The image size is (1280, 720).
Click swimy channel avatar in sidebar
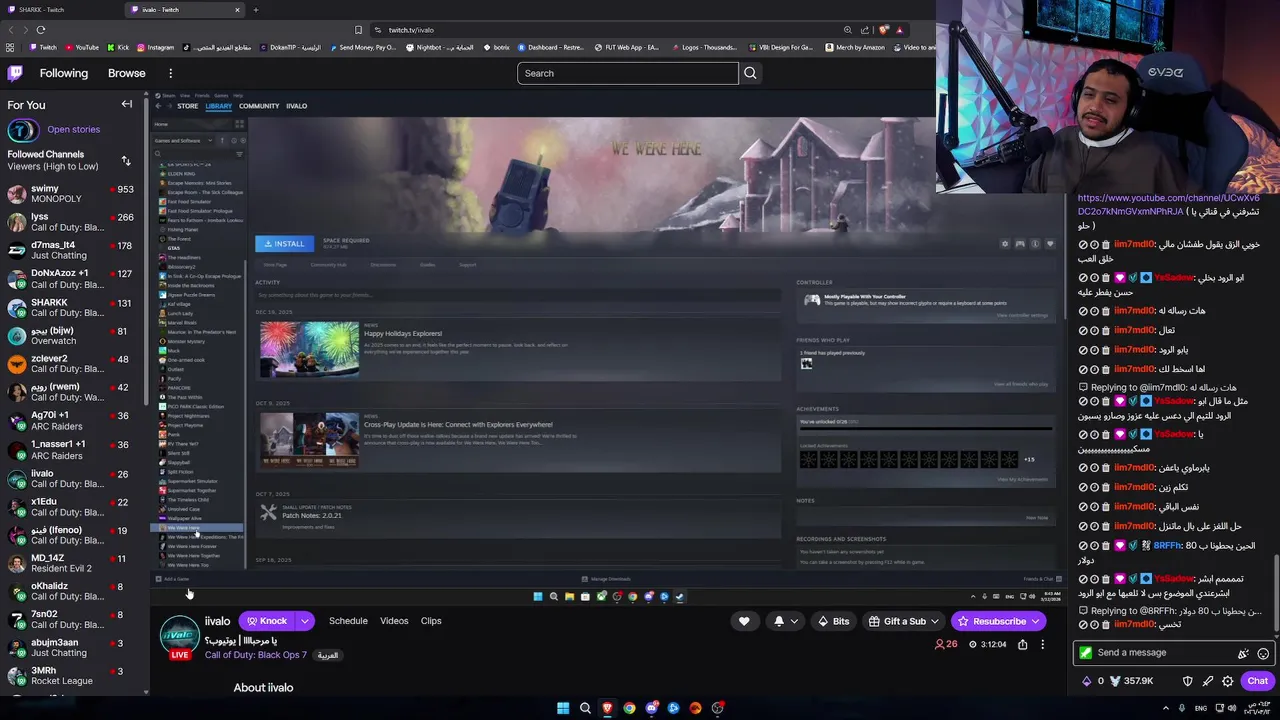click(x=16, y=194)
